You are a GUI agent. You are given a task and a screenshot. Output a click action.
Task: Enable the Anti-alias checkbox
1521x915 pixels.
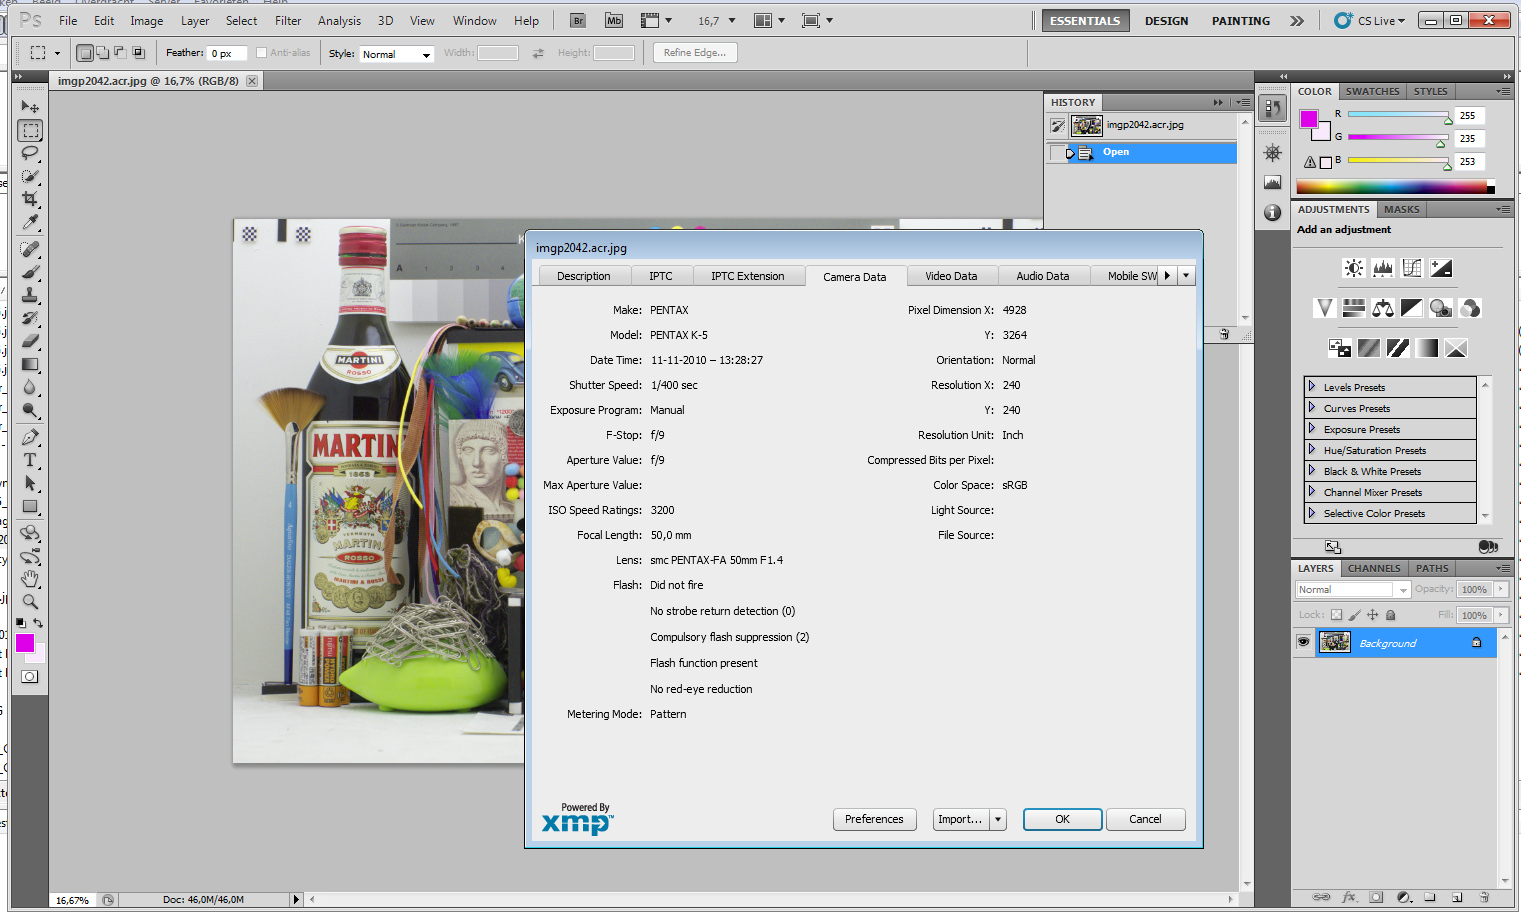(x=261, y=53)
